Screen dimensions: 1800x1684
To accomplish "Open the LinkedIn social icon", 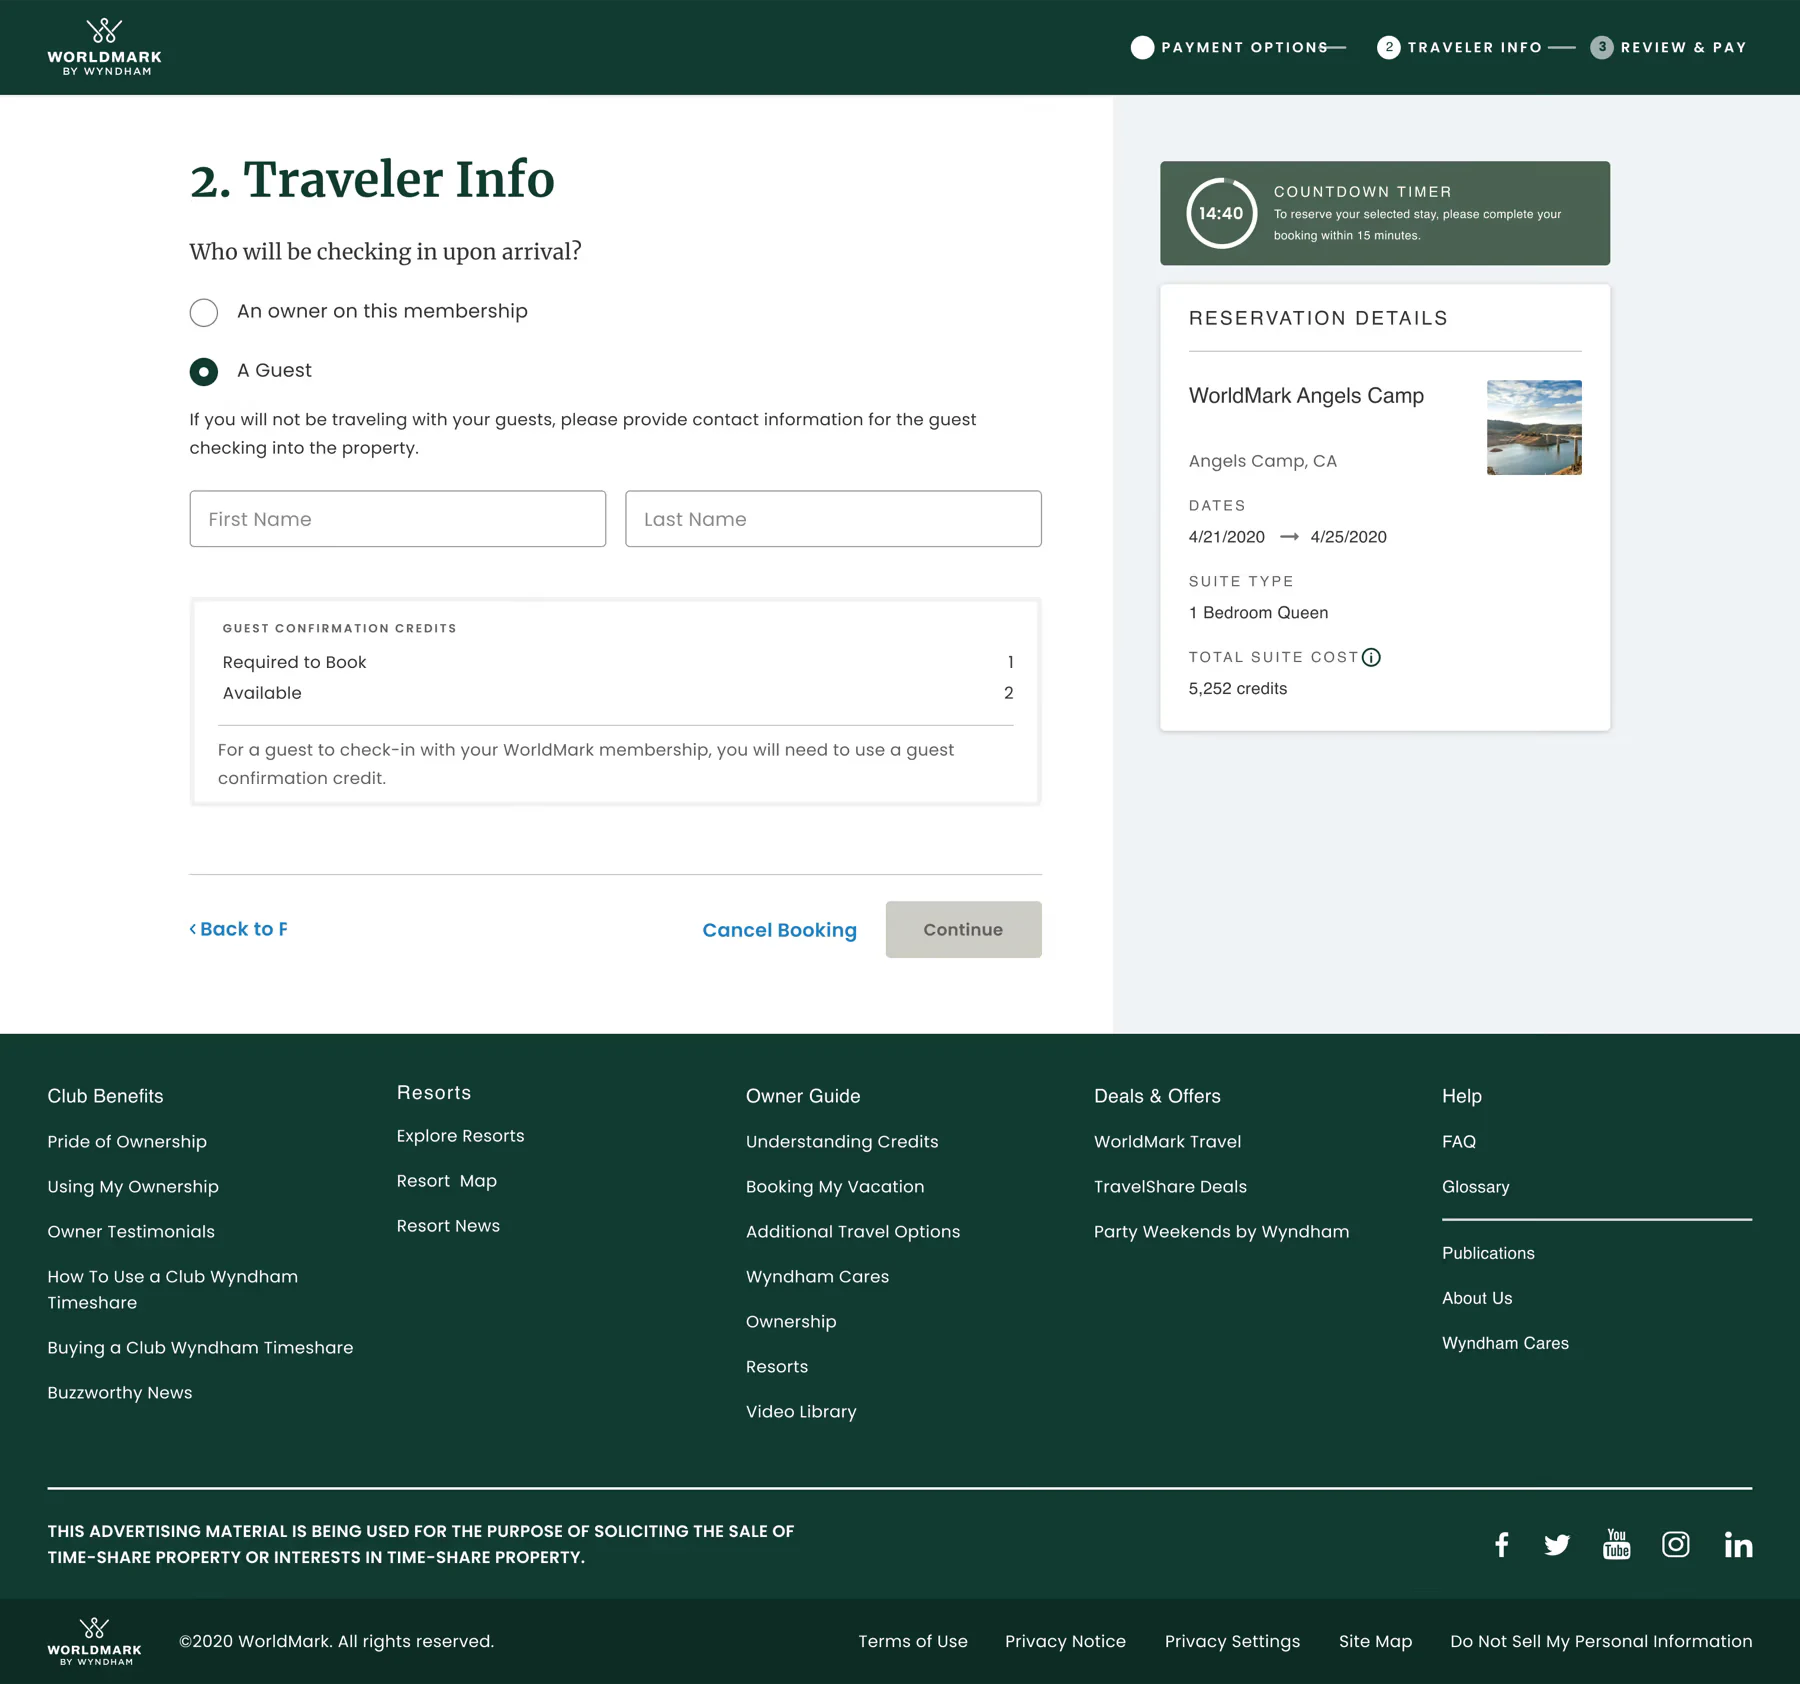I will pyautogui.click(x=1738, y=1545).
